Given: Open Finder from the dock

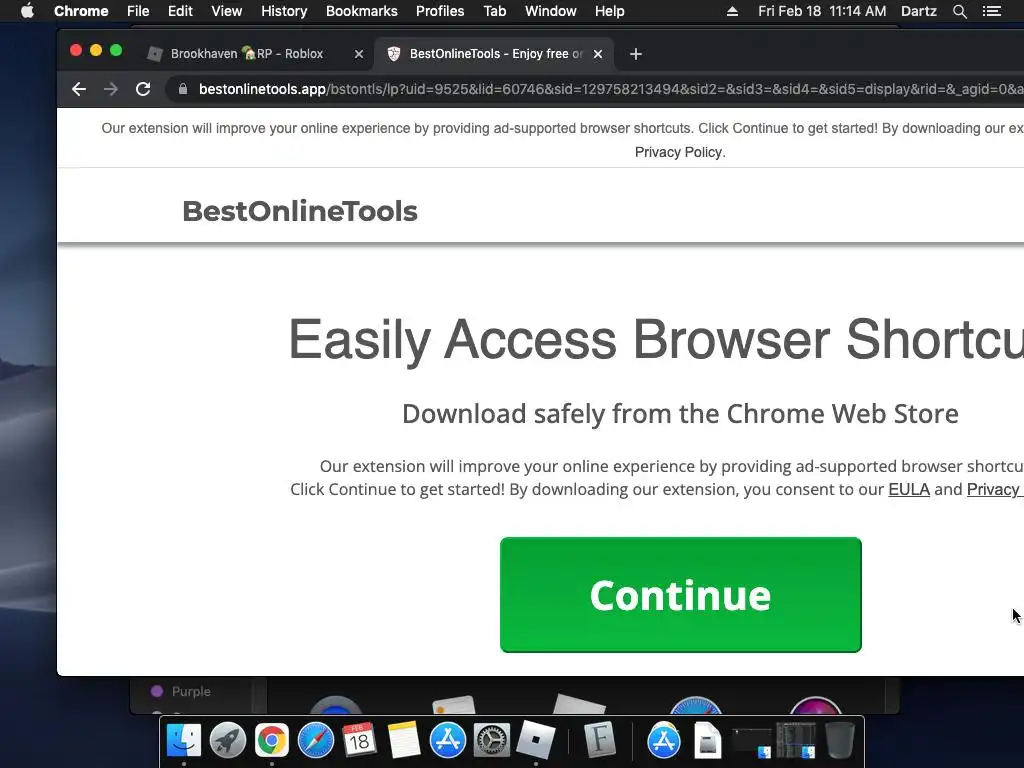Looking at the screenshot, I should 184,741.
